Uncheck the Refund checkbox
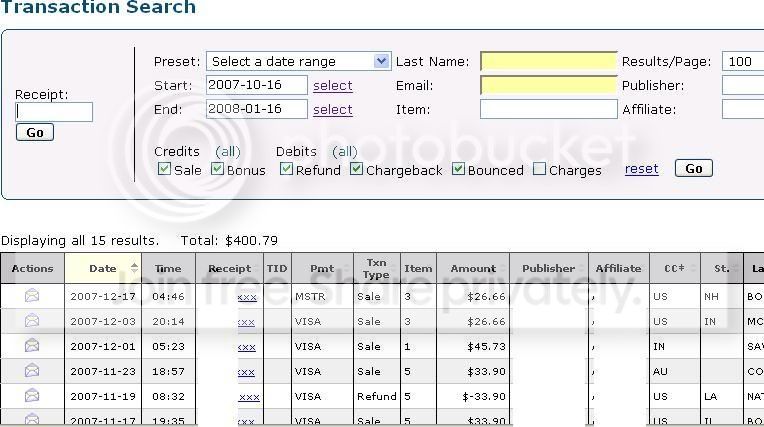 click(286, 169)
